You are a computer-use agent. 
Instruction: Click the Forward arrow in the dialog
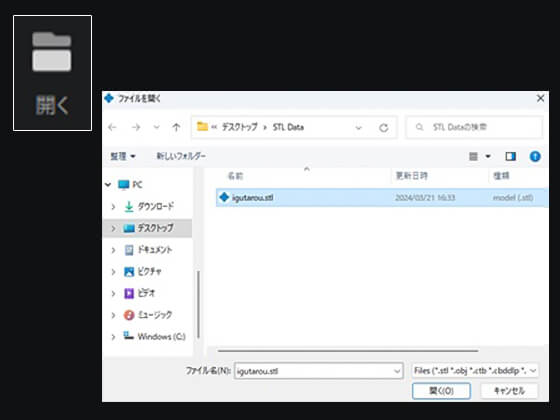point(136,127)
